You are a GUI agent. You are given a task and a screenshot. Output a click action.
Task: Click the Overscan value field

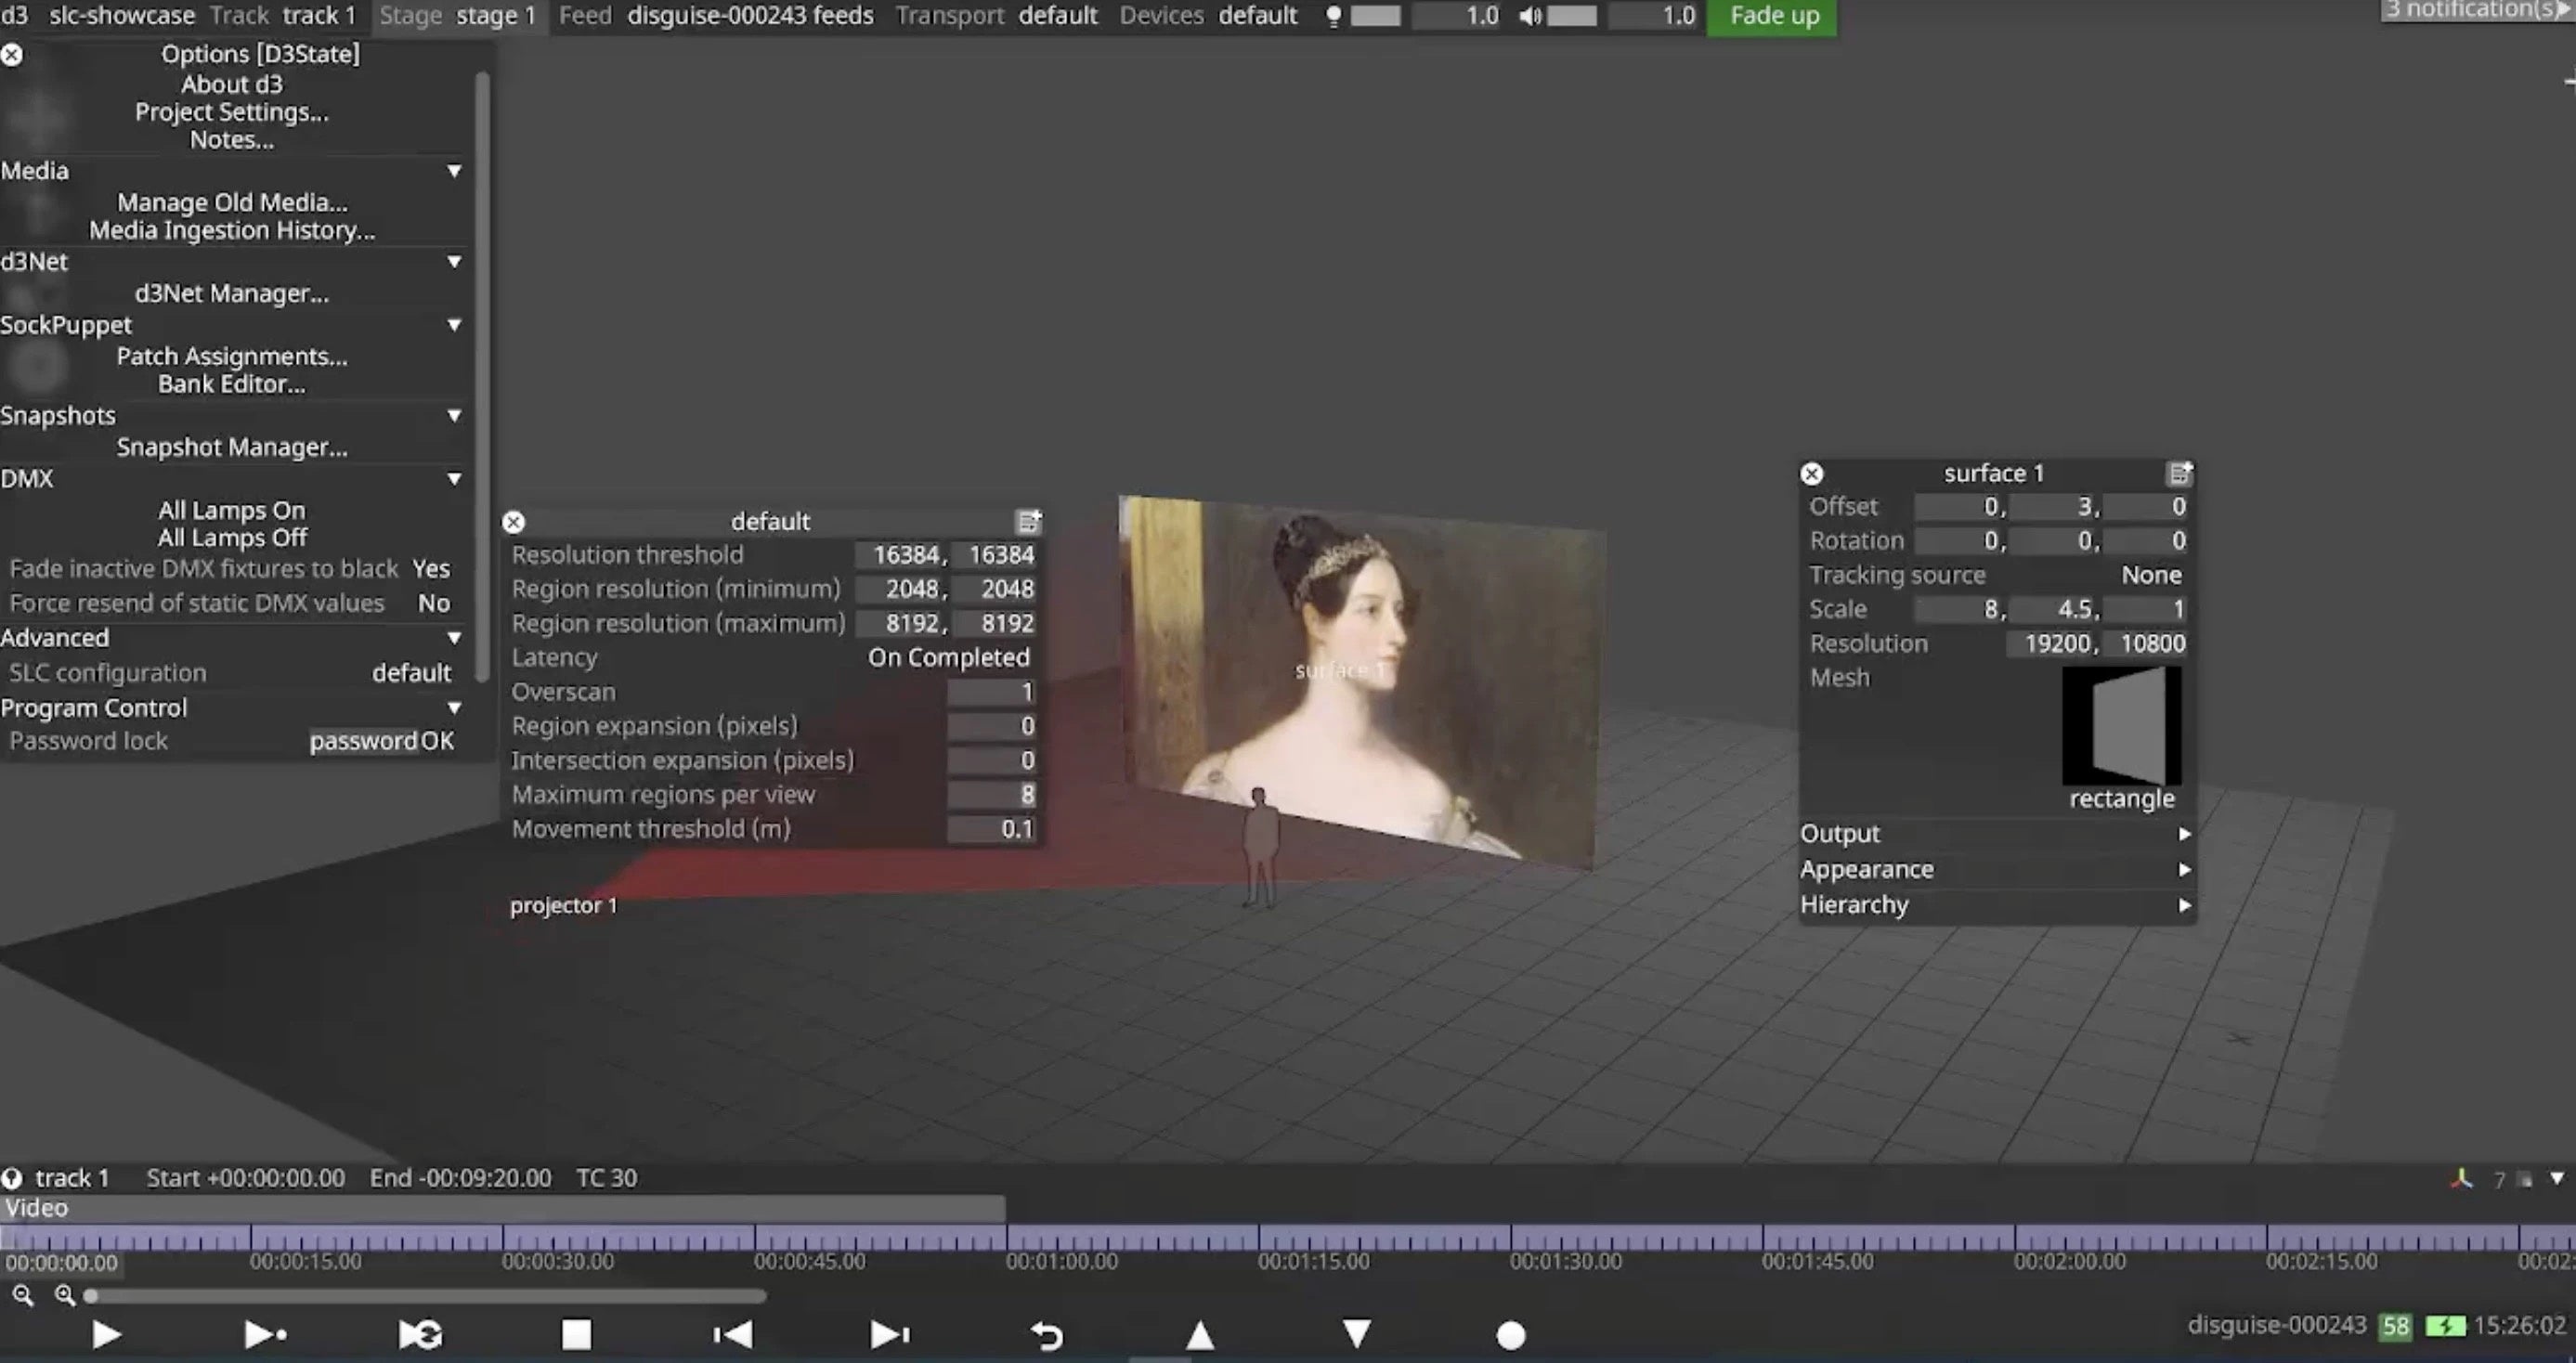coord(990,692)
